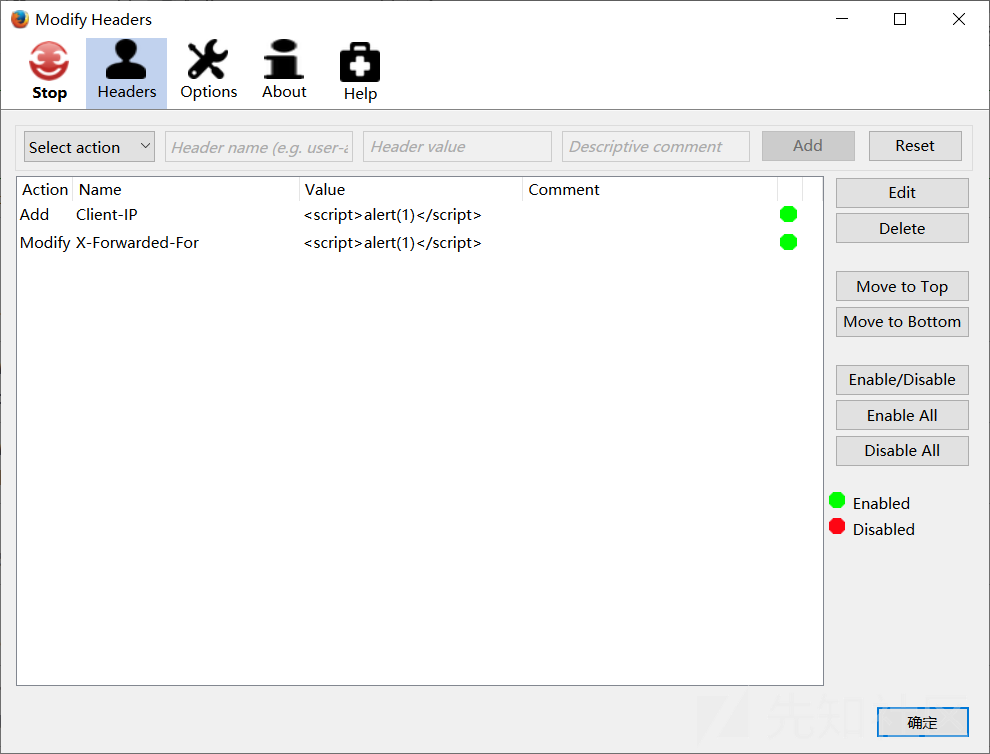Close the Modify Headers window

958,19
